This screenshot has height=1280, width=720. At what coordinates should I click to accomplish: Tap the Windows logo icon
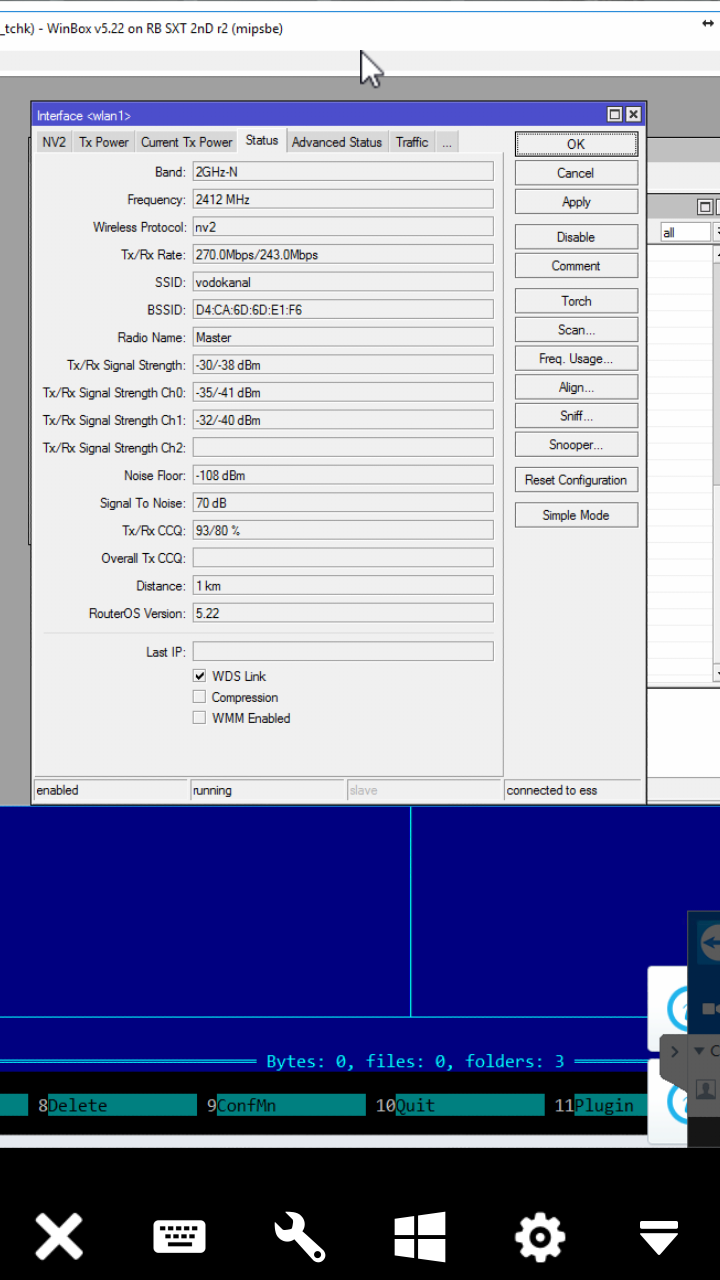click(420, 1237)
